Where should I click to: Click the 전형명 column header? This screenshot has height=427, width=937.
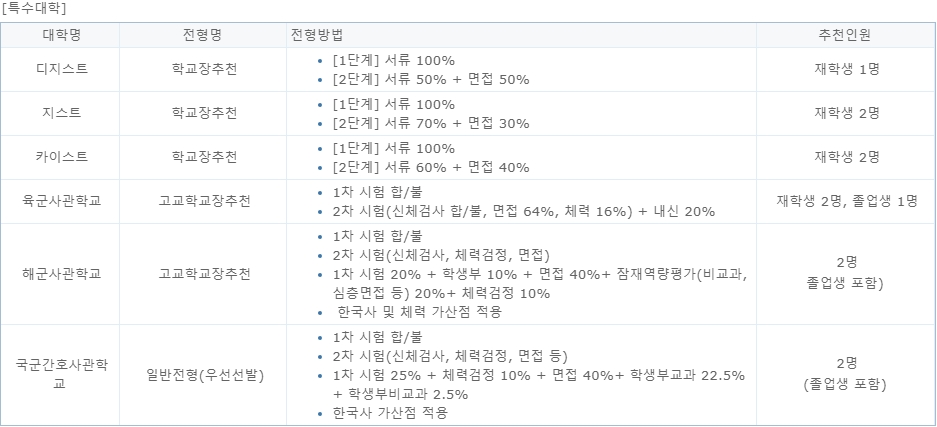click(x=203, y=35)
